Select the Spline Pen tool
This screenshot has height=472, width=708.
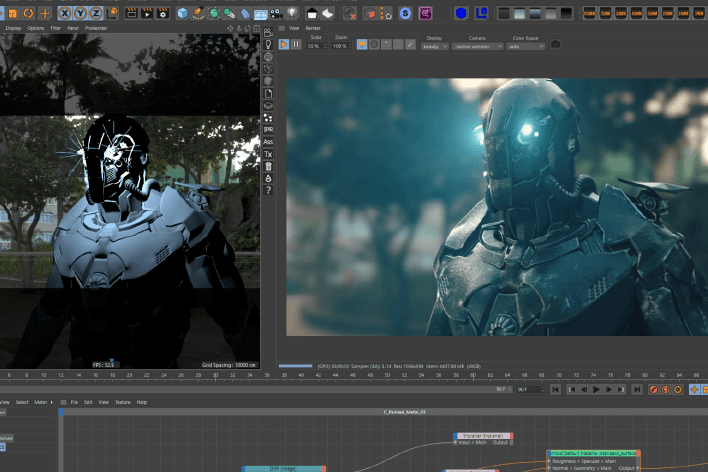[198, 13]
